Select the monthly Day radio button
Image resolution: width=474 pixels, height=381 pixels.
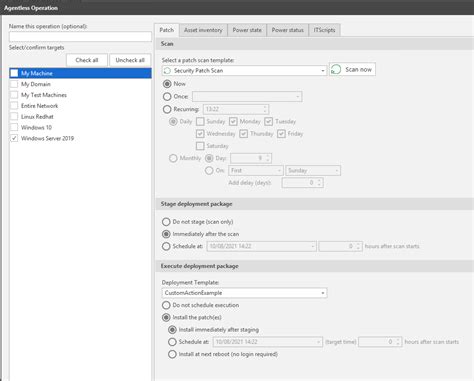[x=209, y=158]
